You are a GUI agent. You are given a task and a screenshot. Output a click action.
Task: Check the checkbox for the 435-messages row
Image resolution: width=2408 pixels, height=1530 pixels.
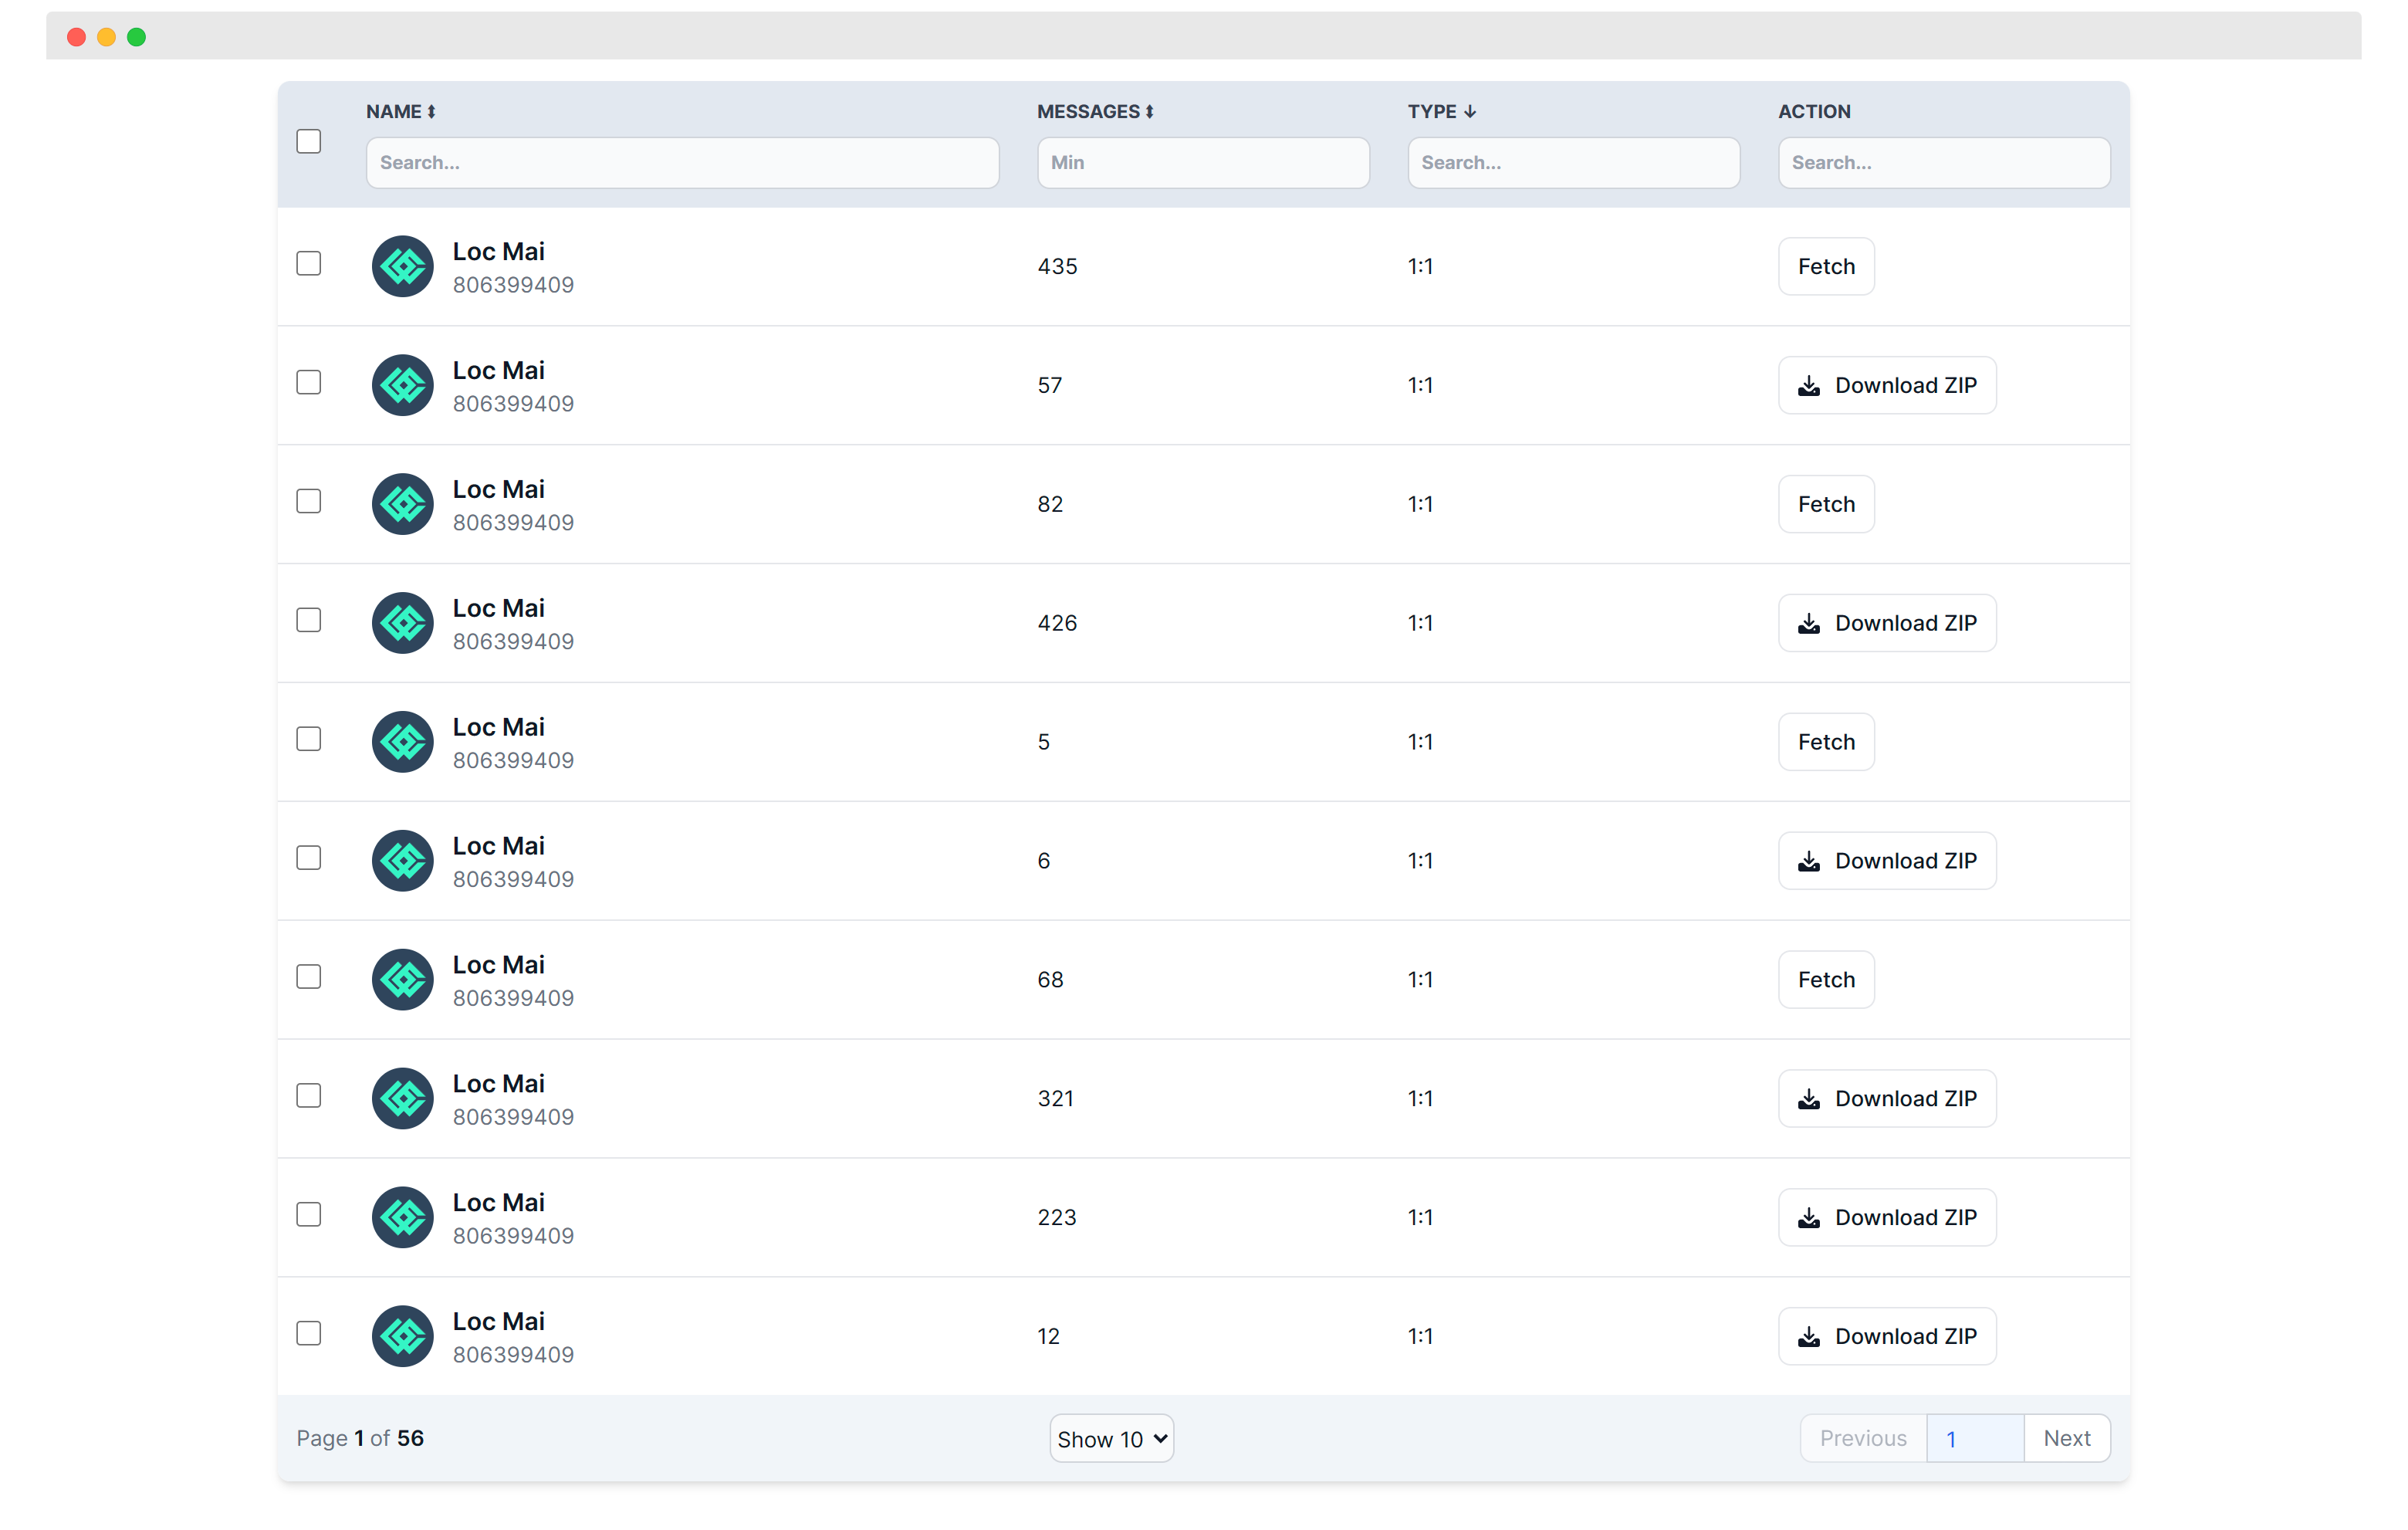pos(309,263)
